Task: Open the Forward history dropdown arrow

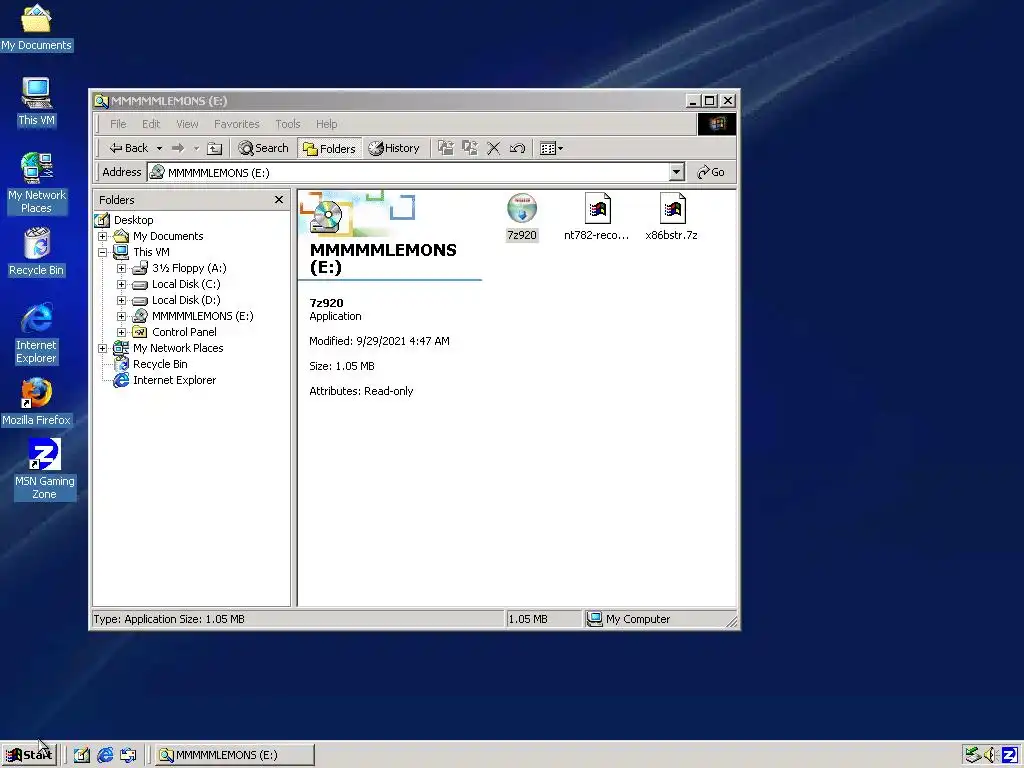Action: (196, 148)
